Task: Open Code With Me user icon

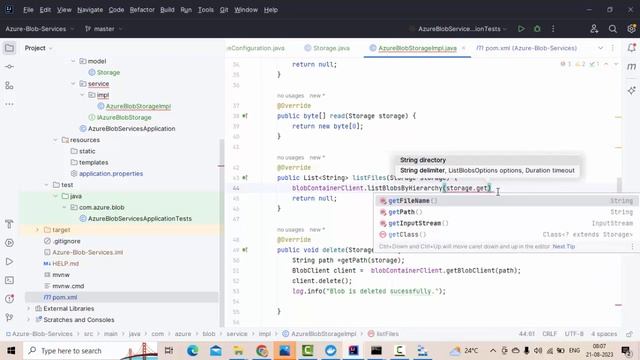Action: click(594, 29)
